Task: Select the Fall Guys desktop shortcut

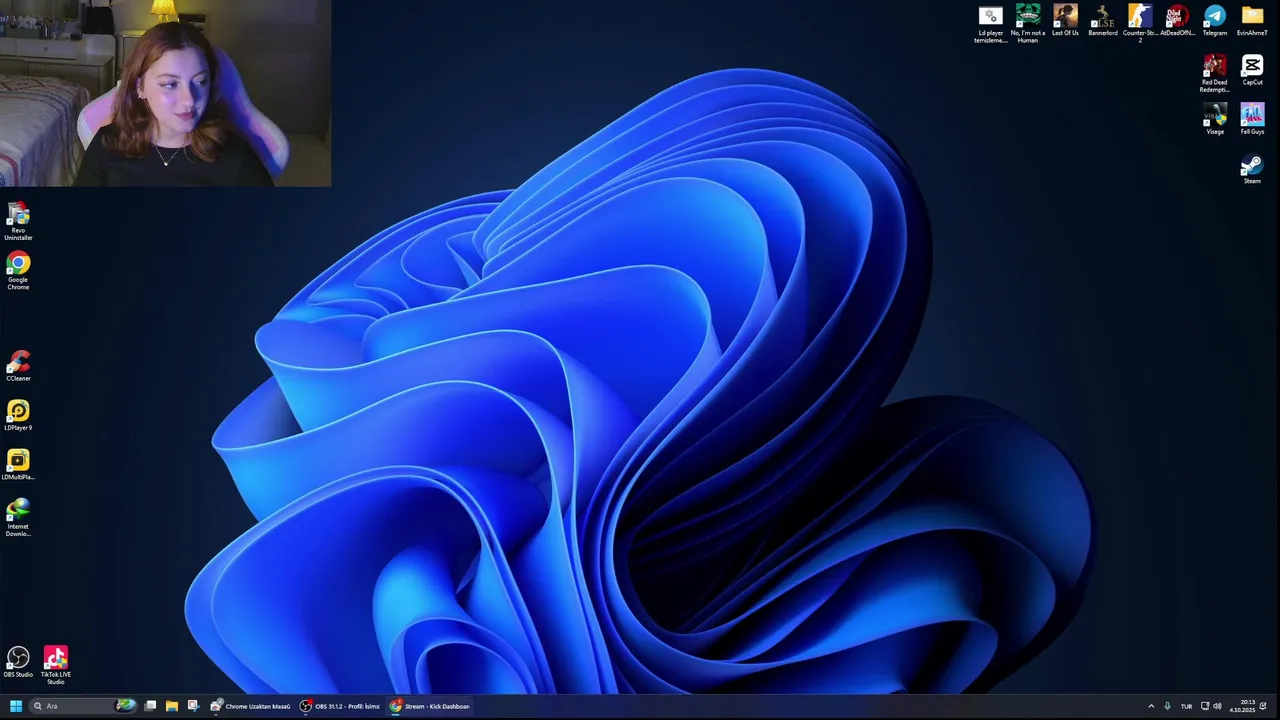Action: point(1252,119)
